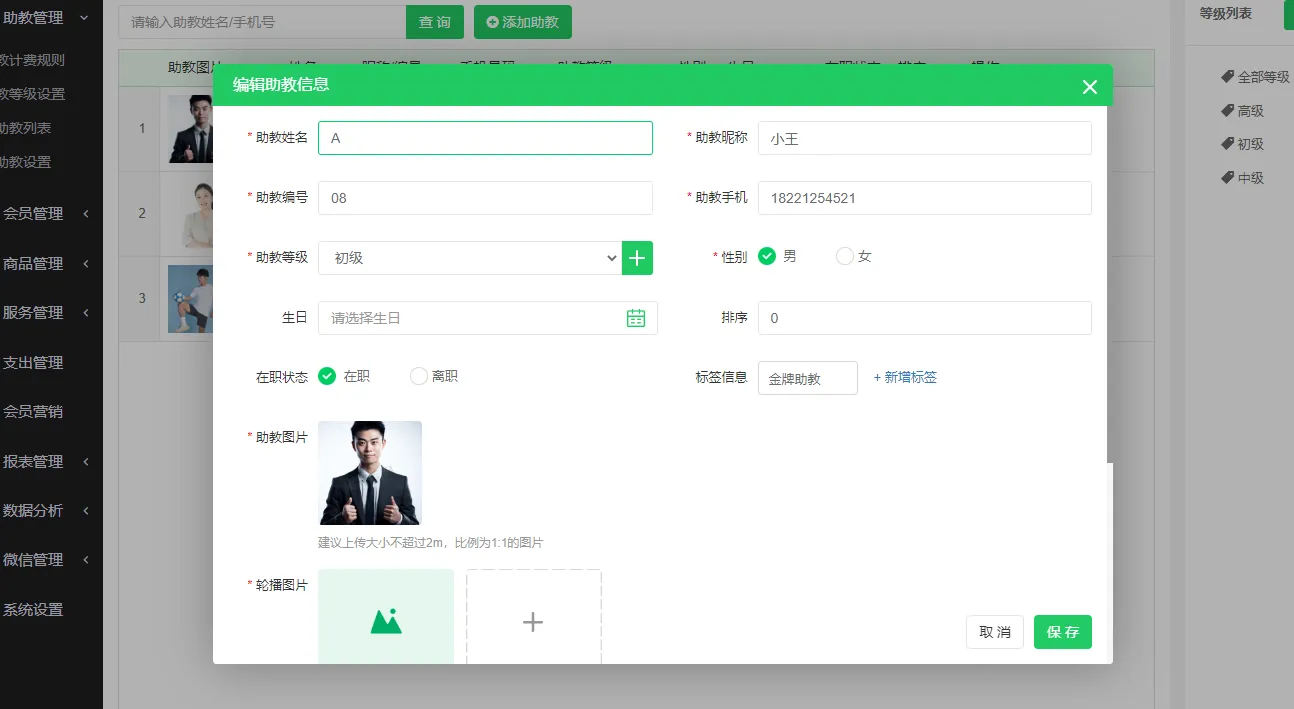Click the 保存 button

(1062, 632)
